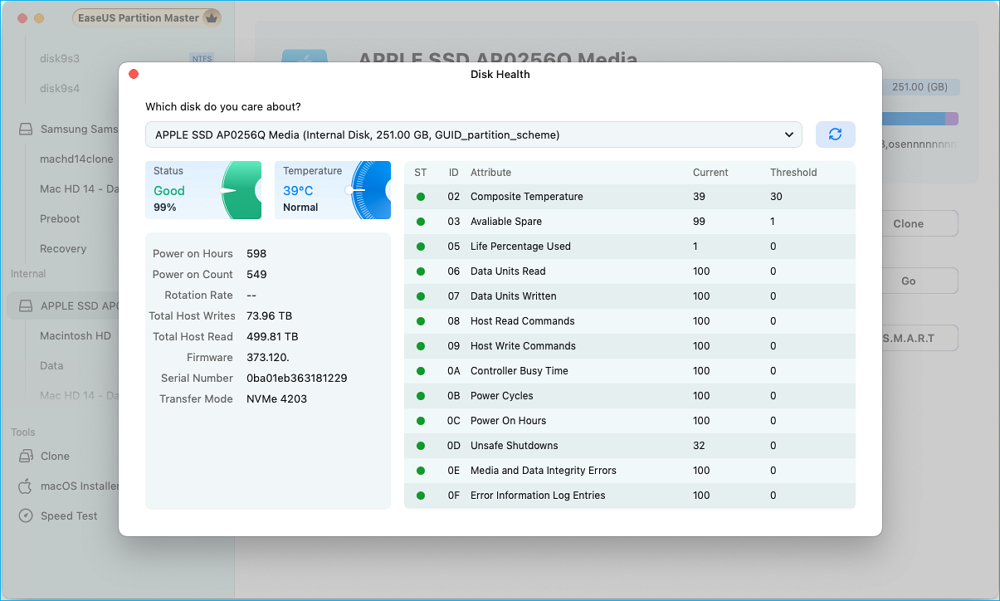
Task: Click the green status dot for Life Percentage Used
Action: point(421,246)
